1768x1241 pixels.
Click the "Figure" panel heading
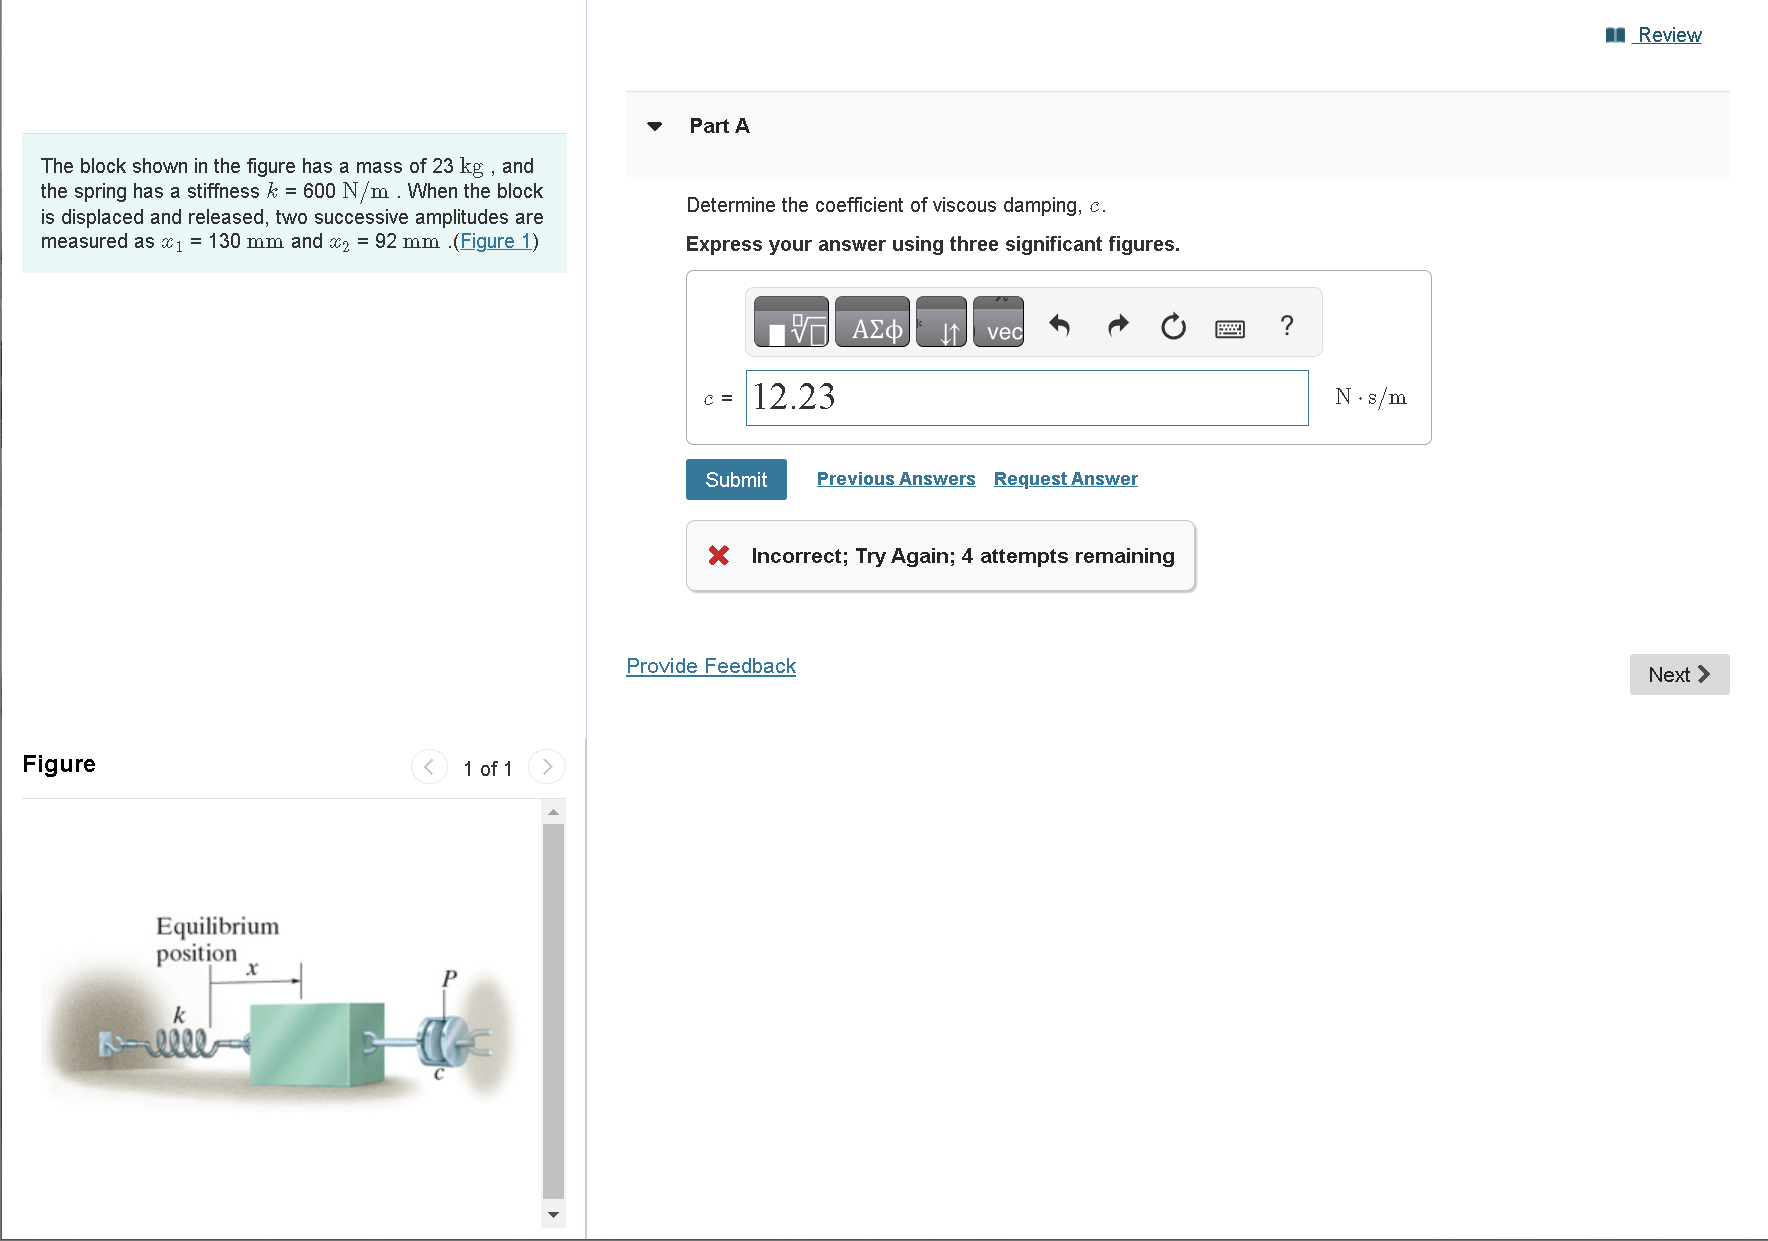tap(59, 764)
